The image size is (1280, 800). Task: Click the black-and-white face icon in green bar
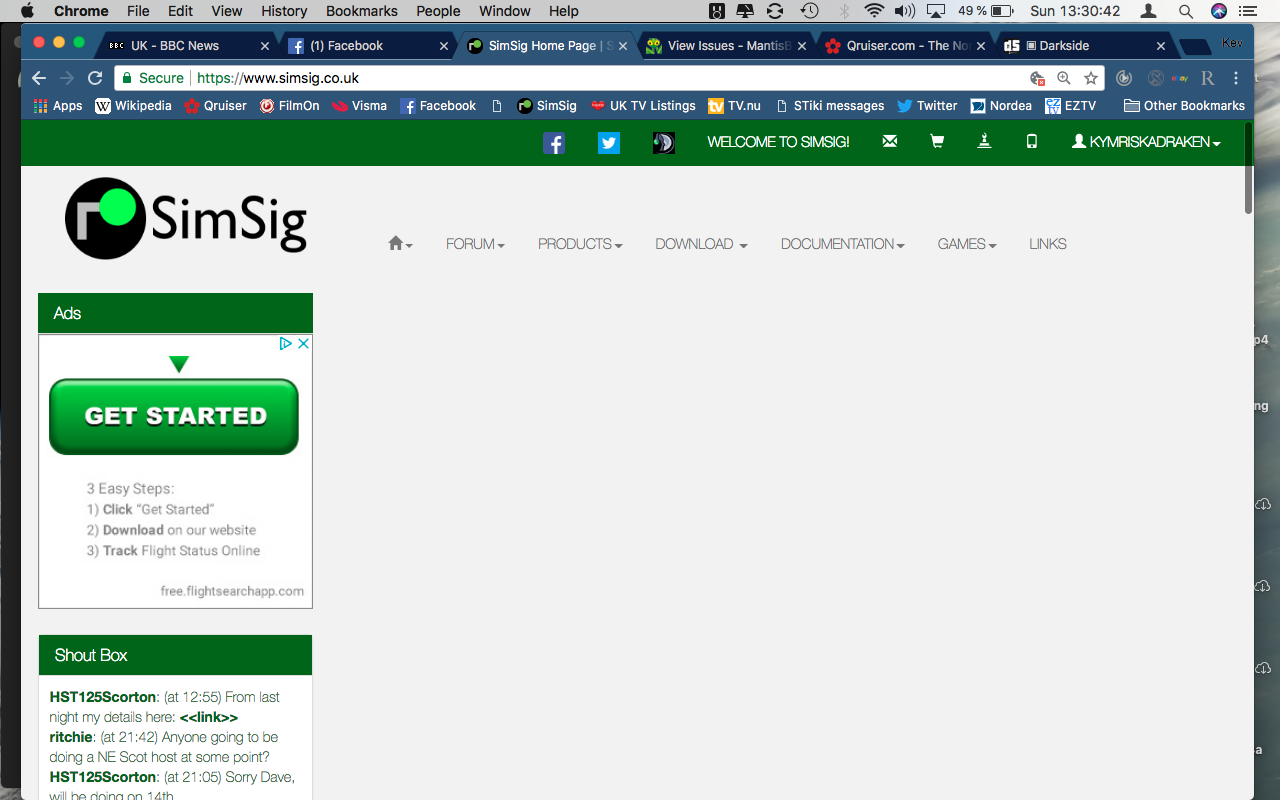(x=664, y=143)
